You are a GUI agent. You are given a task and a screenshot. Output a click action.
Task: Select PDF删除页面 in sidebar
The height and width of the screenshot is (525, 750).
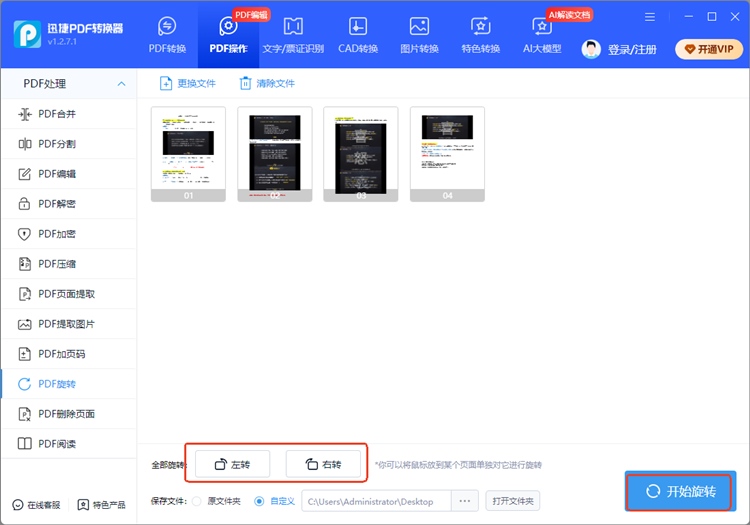[x=69, y=414]
